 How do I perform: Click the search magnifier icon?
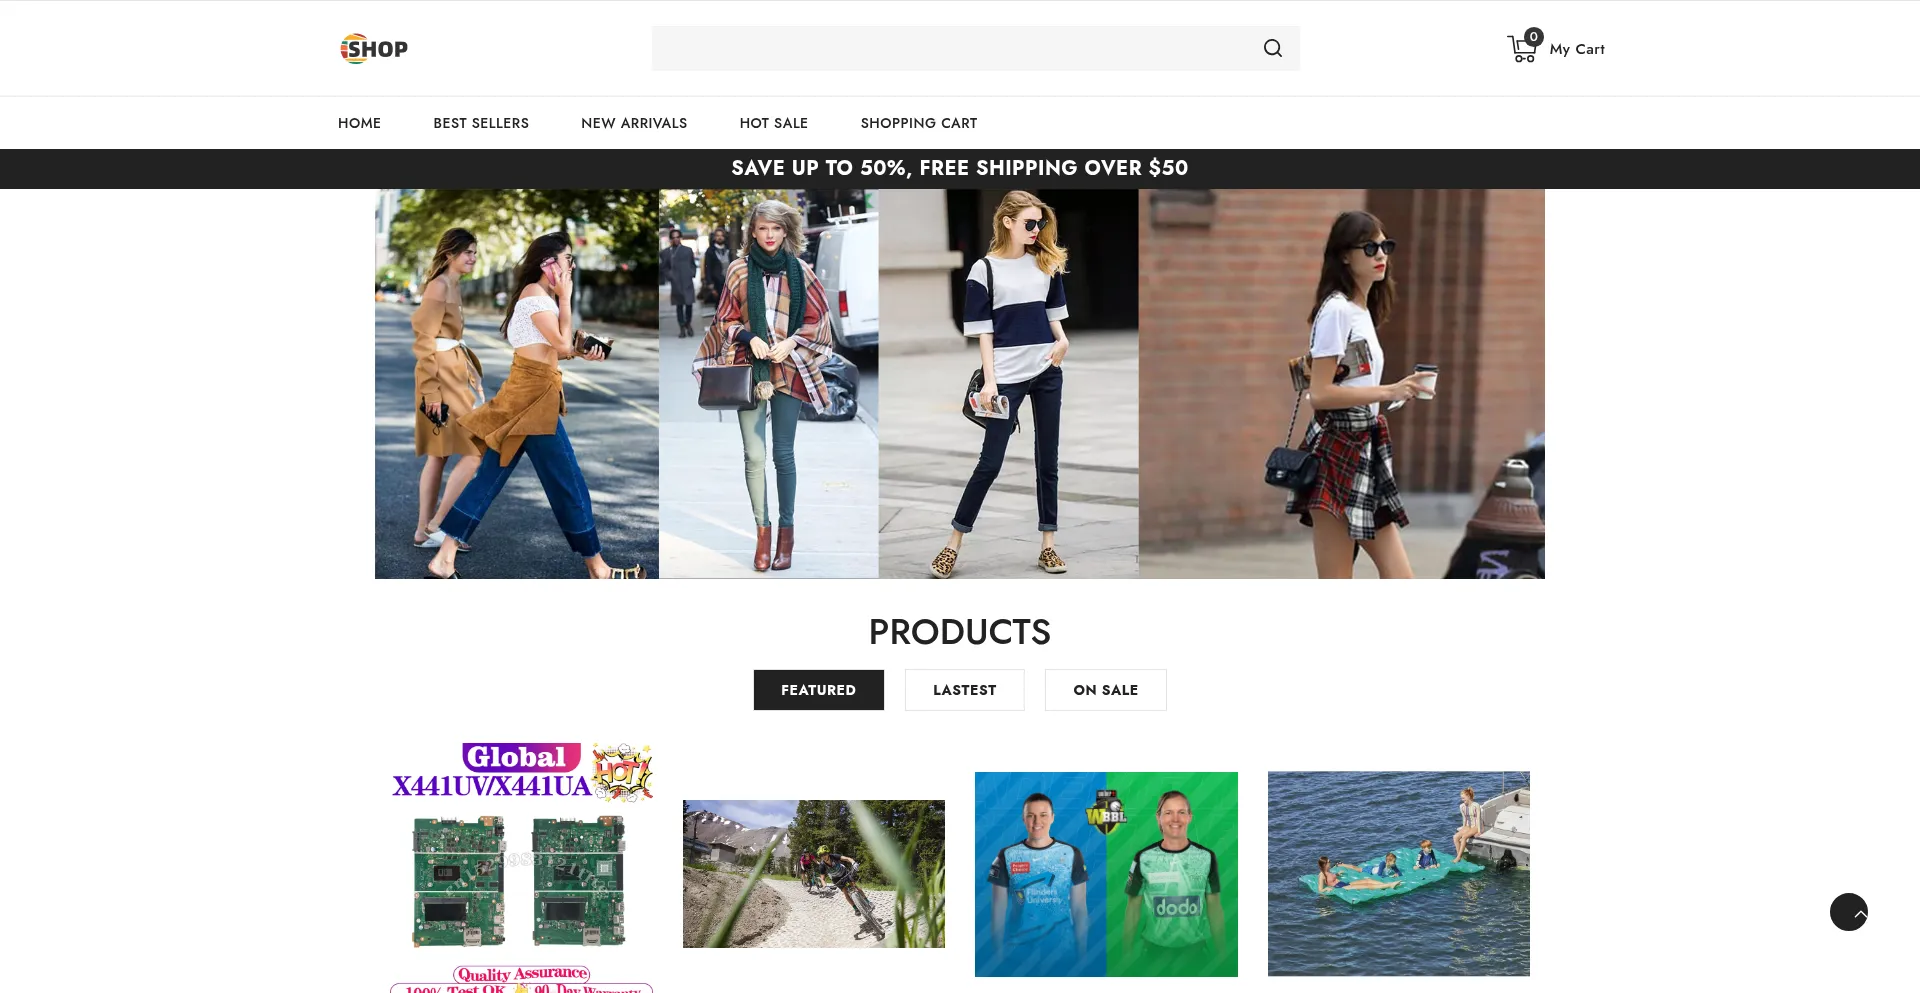click(1272, 48)
